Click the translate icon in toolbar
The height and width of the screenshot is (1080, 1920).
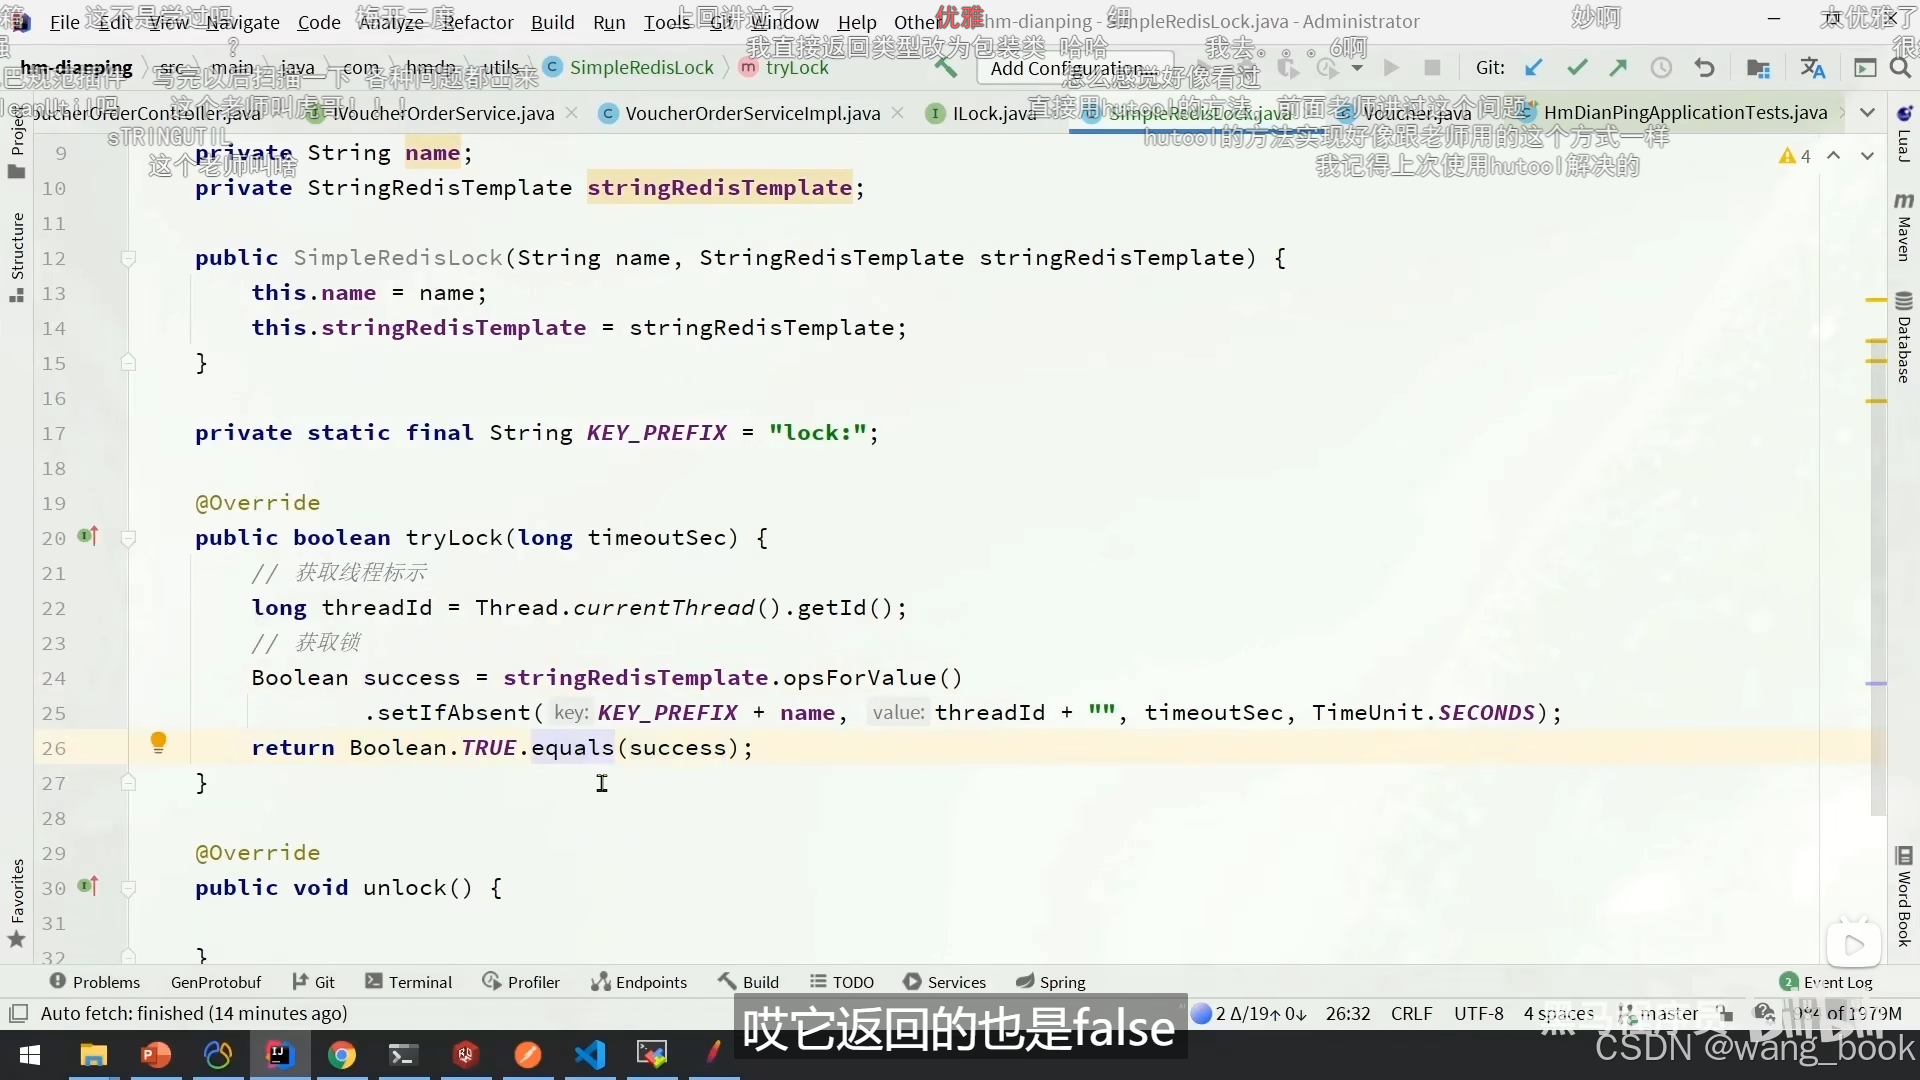click(1812, 68)
